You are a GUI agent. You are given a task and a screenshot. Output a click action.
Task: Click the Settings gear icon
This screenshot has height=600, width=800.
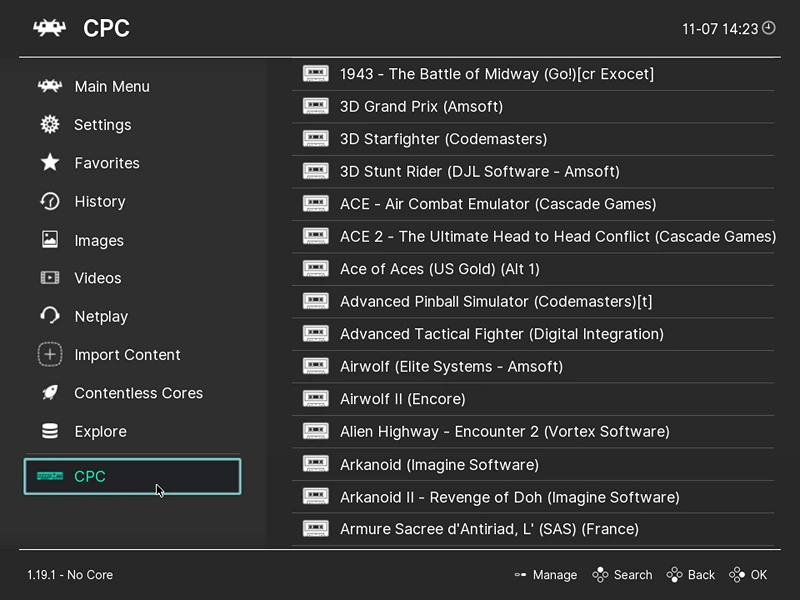[x=49, y=124]
